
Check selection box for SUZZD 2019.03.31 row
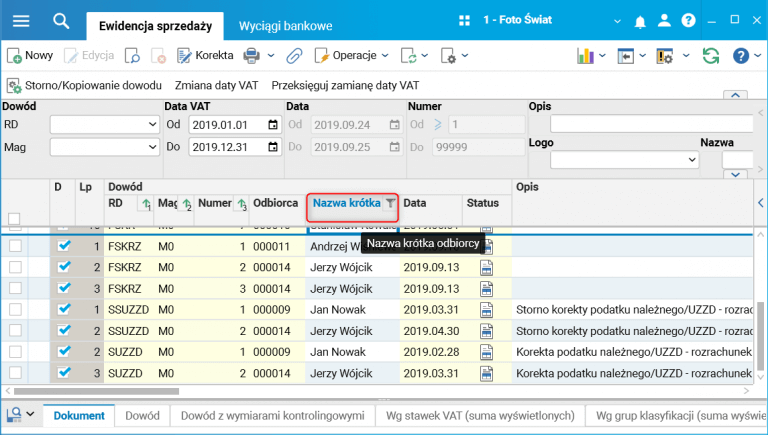tap(15, 373)
